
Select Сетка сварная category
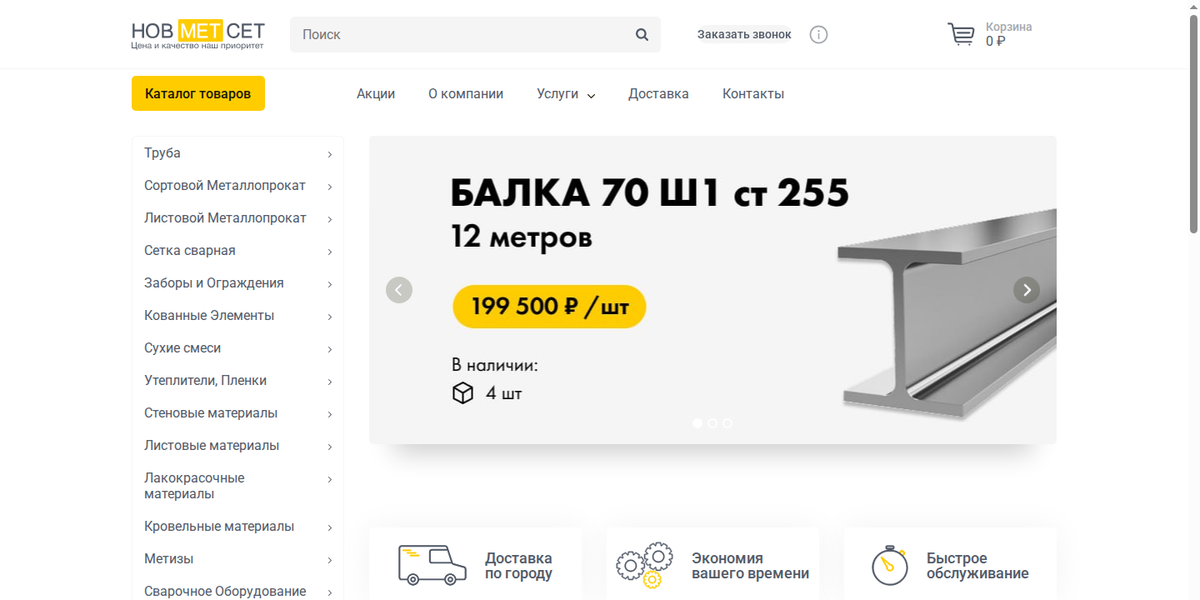tap(190, 251)
